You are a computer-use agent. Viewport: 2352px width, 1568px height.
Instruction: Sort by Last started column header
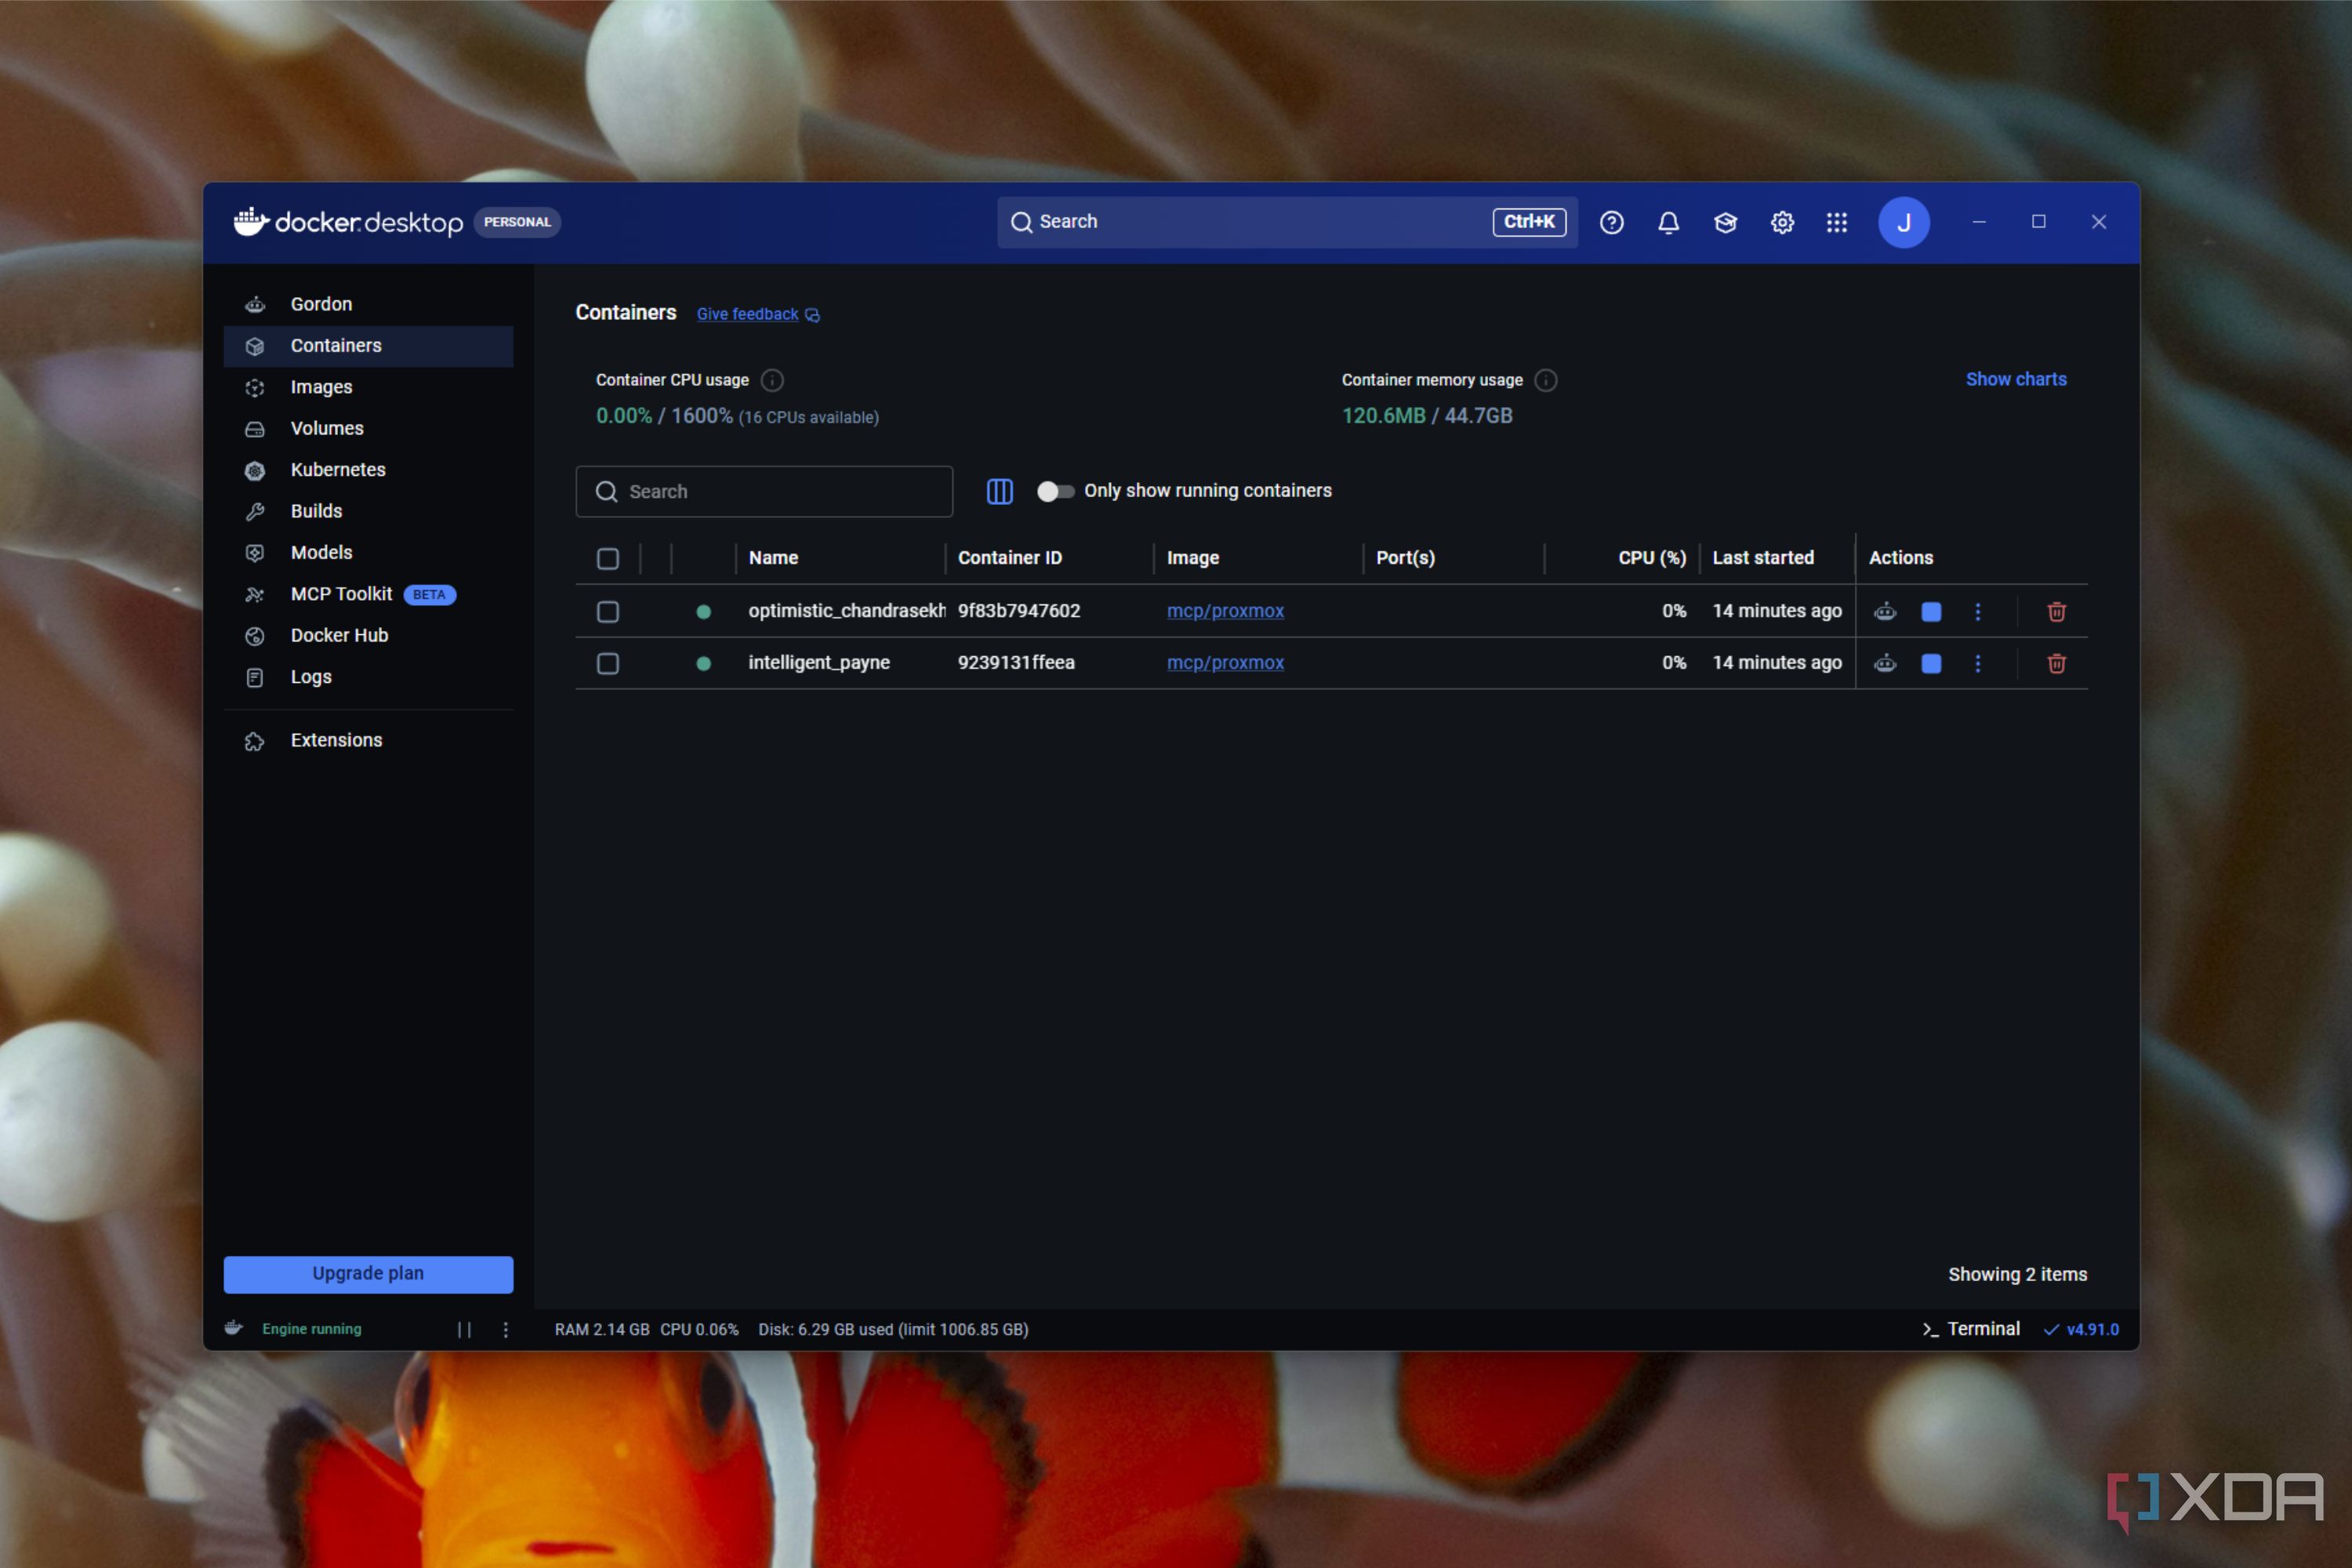(1762, 558)
